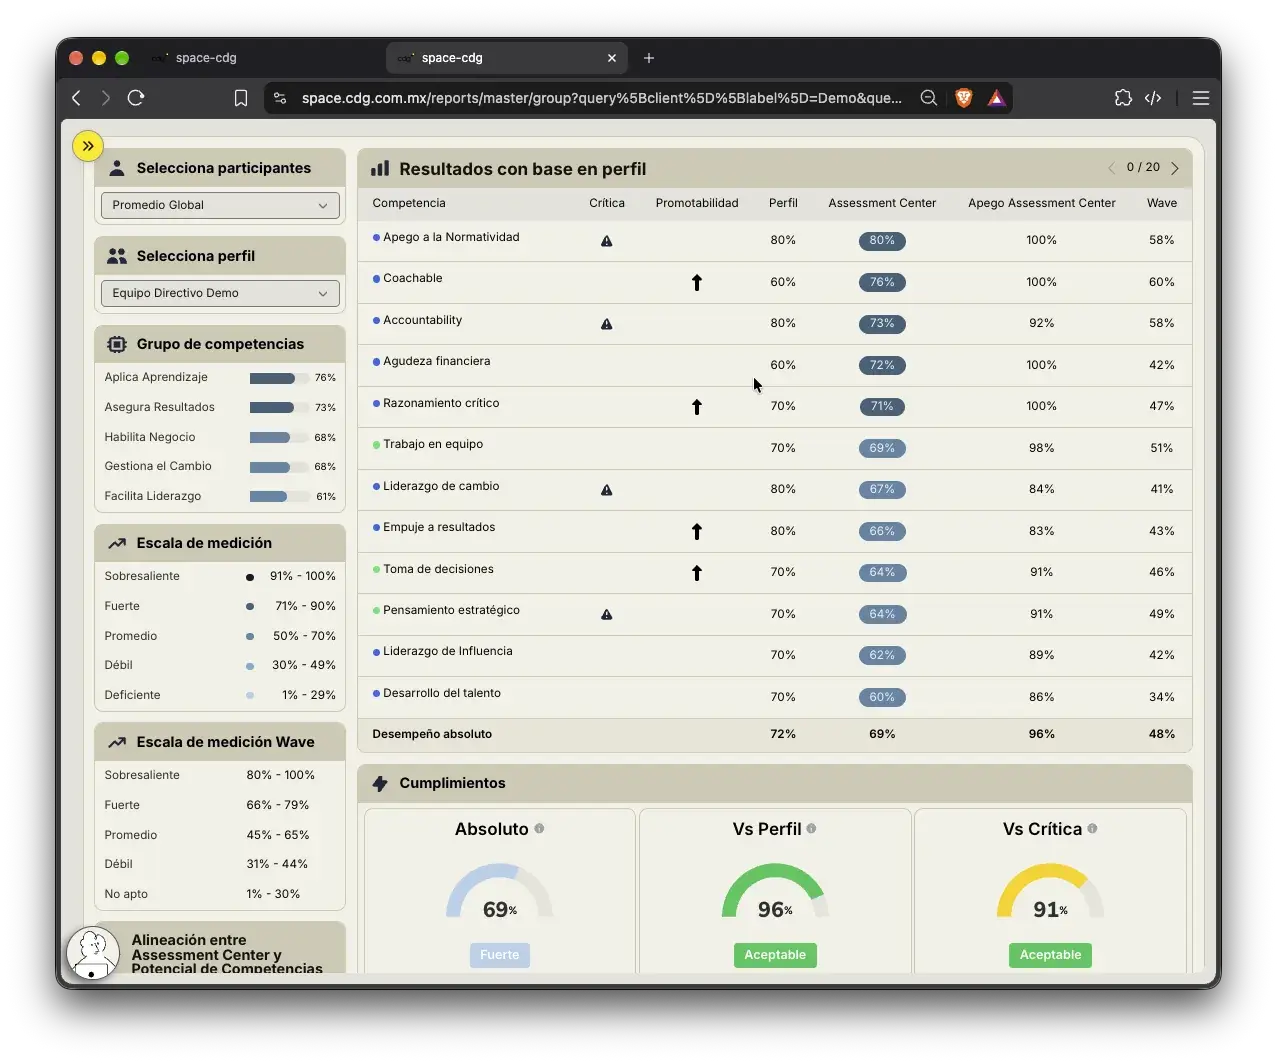Open the Extensions puzzle icon
Viewport: 1277px width, 1063px height.
1123,98
